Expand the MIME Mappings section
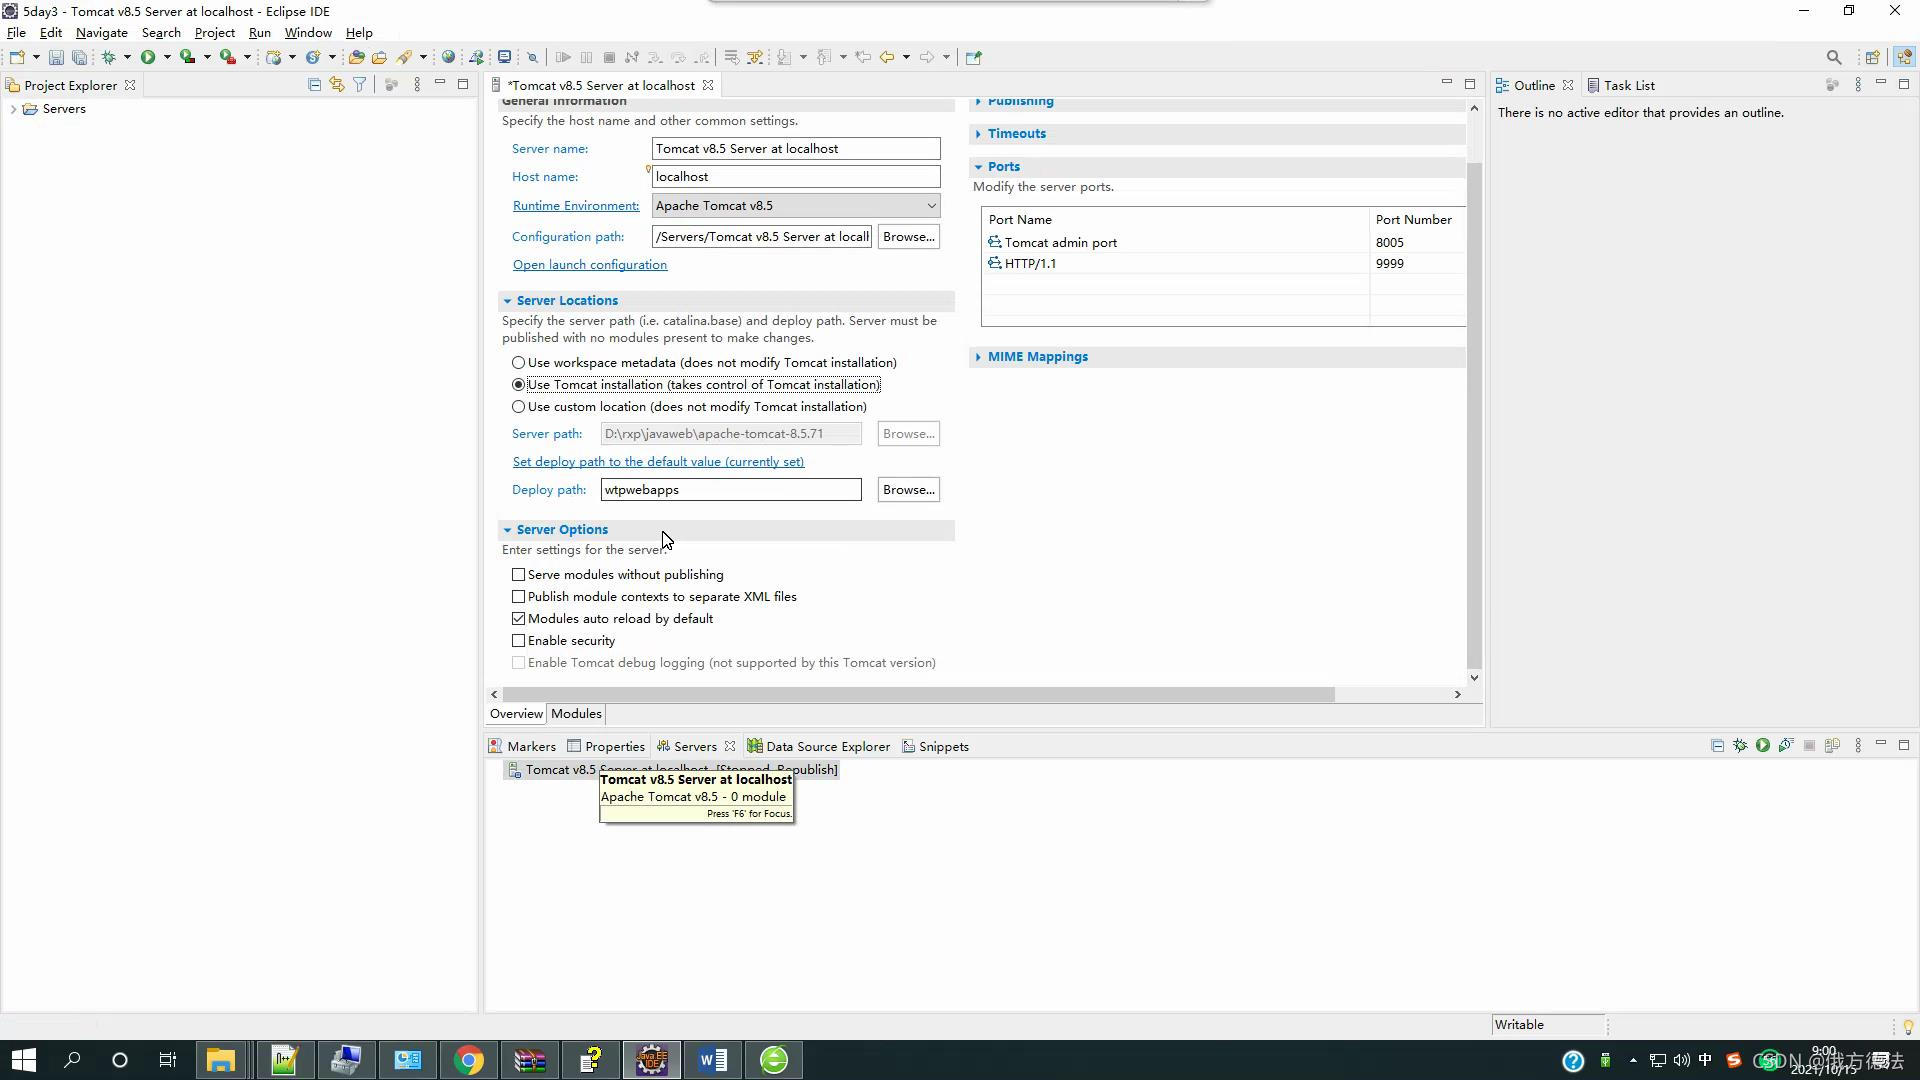Image resolution: width=1920 pixels, height=1080 pixels. tap(978, 357)
